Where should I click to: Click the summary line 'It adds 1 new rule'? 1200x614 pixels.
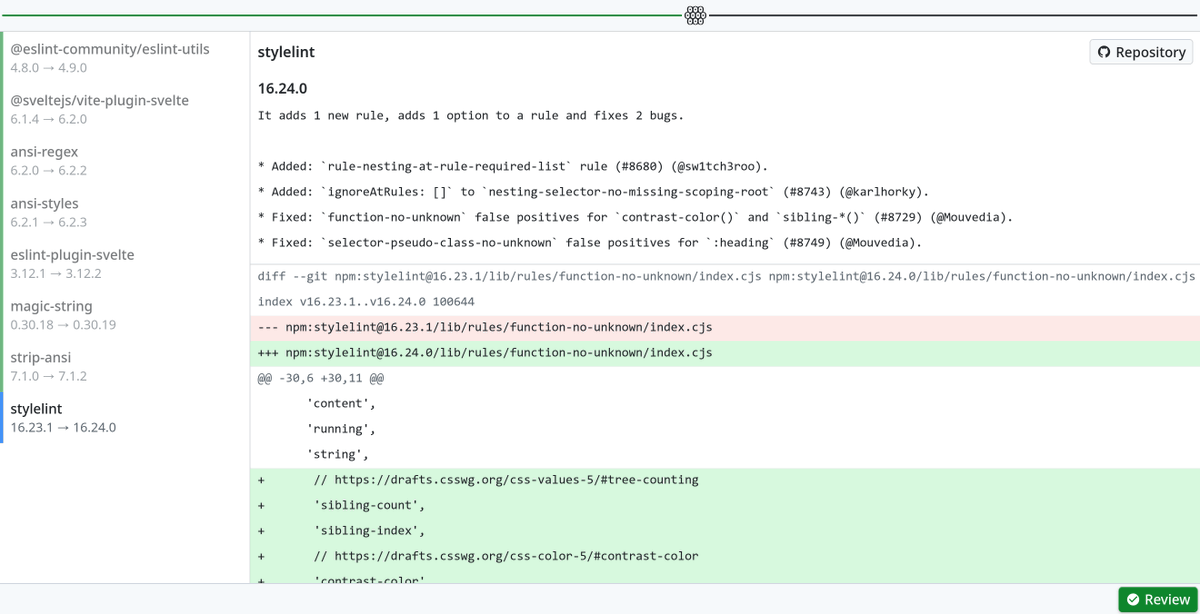[471, 116]
